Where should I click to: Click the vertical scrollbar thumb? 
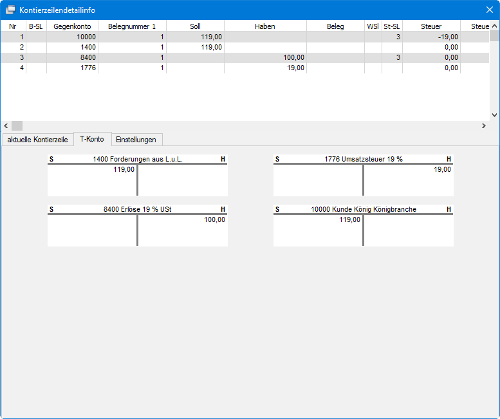tap(494, 36)
